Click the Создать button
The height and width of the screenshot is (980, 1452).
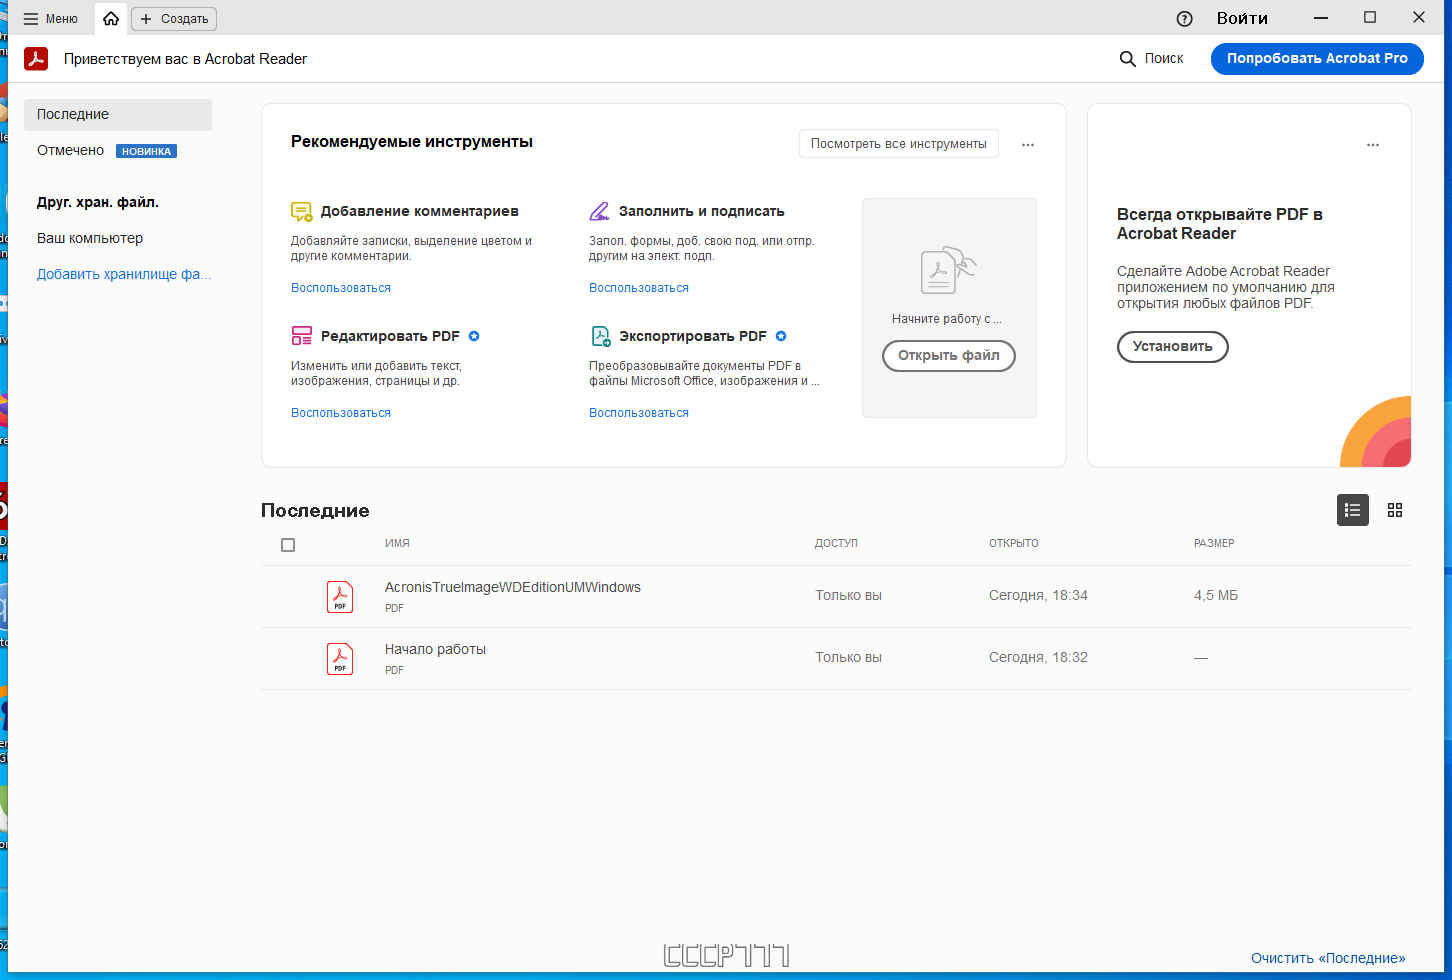[175, 19]
